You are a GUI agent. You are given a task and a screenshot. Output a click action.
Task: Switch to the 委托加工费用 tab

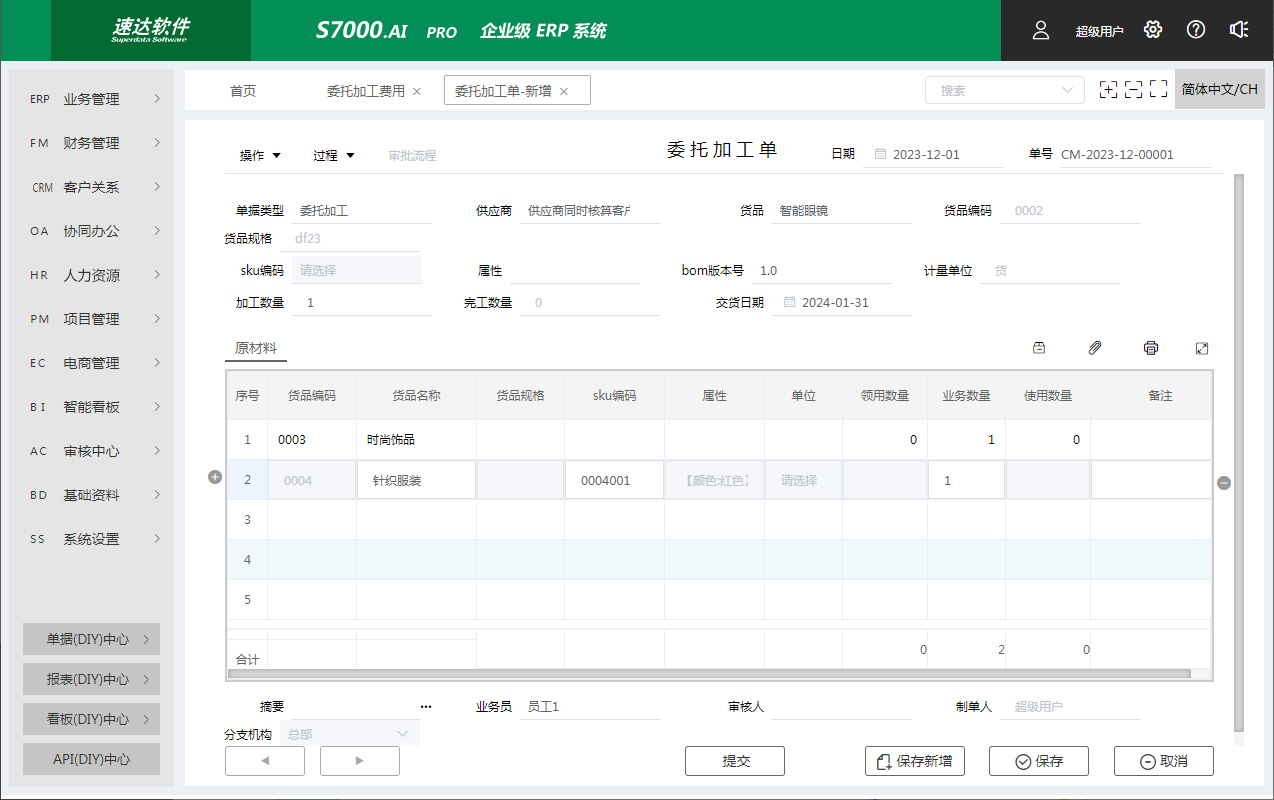366,91
